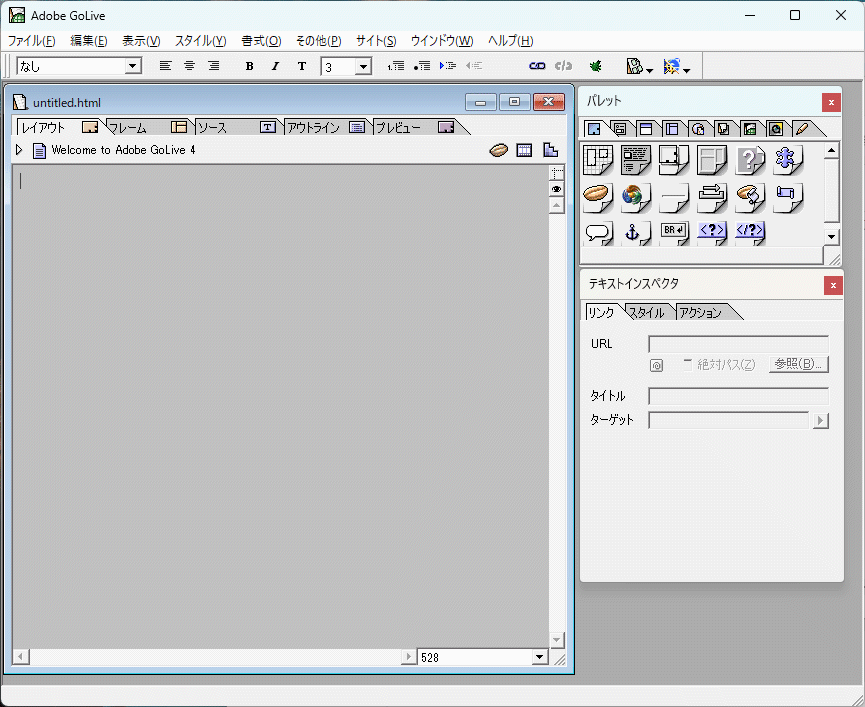Open the スタイル menu in menu bar
Screen dimensions: 865x707
[x=200, y=41]
